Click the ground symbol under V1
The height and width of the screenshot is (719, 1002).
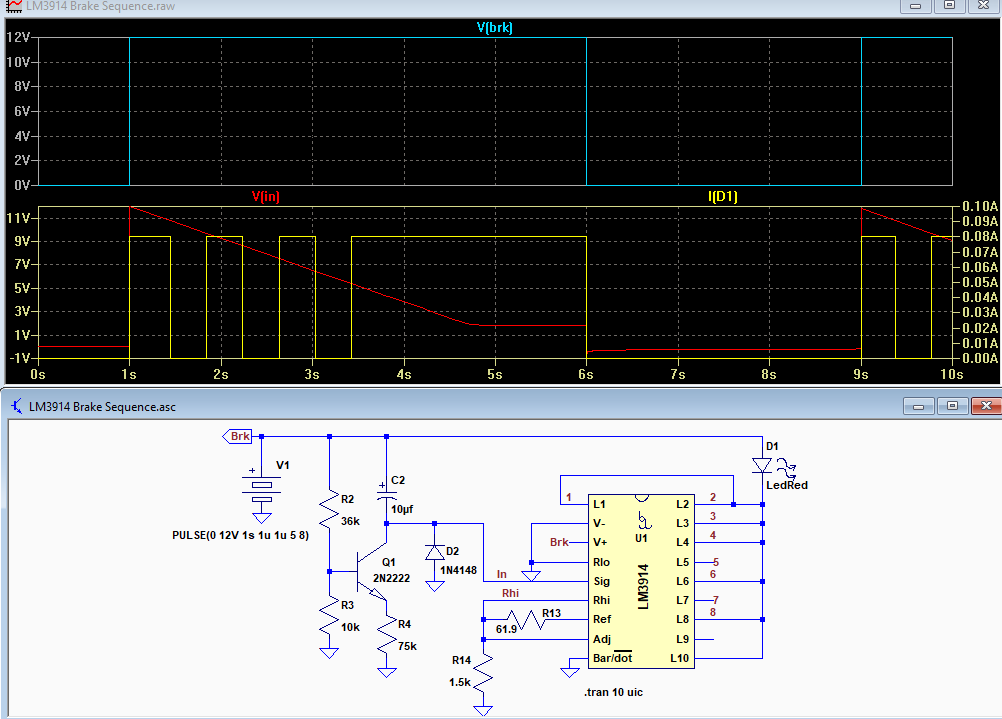[261, 518]
